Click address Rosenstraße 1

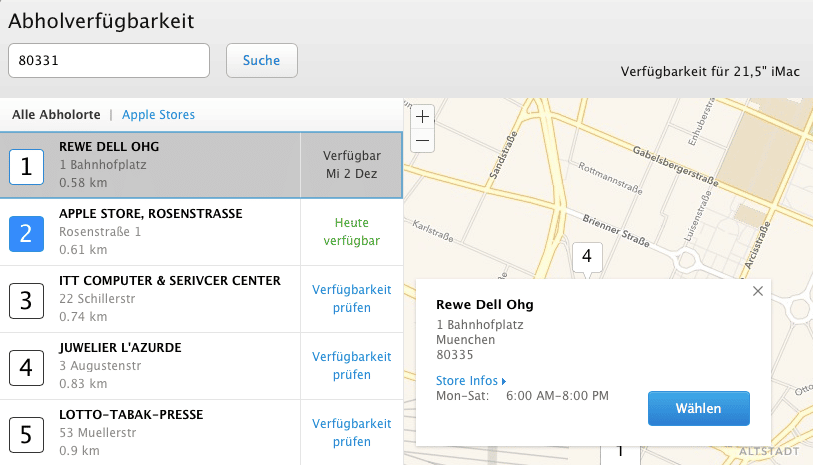tap(100, 232)
